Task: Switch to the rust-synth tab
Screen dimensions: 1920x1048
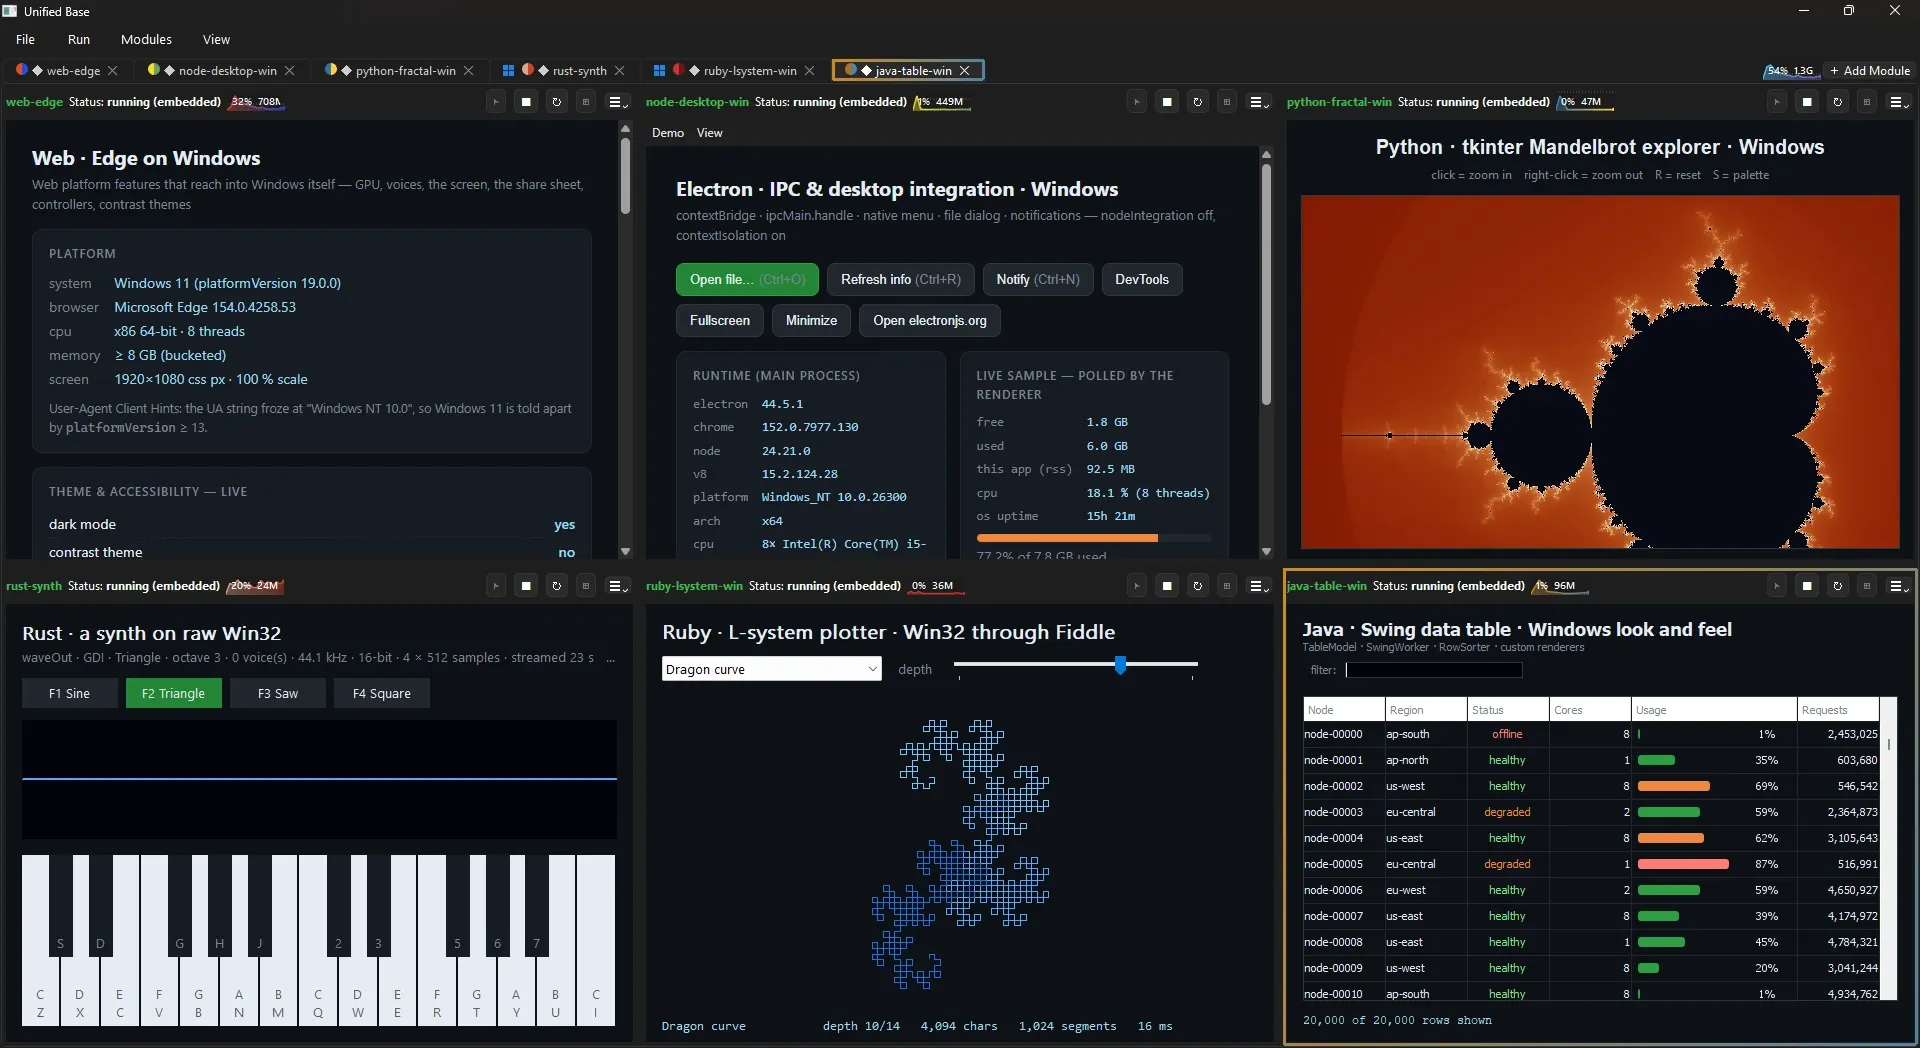Action: point(579,70)
